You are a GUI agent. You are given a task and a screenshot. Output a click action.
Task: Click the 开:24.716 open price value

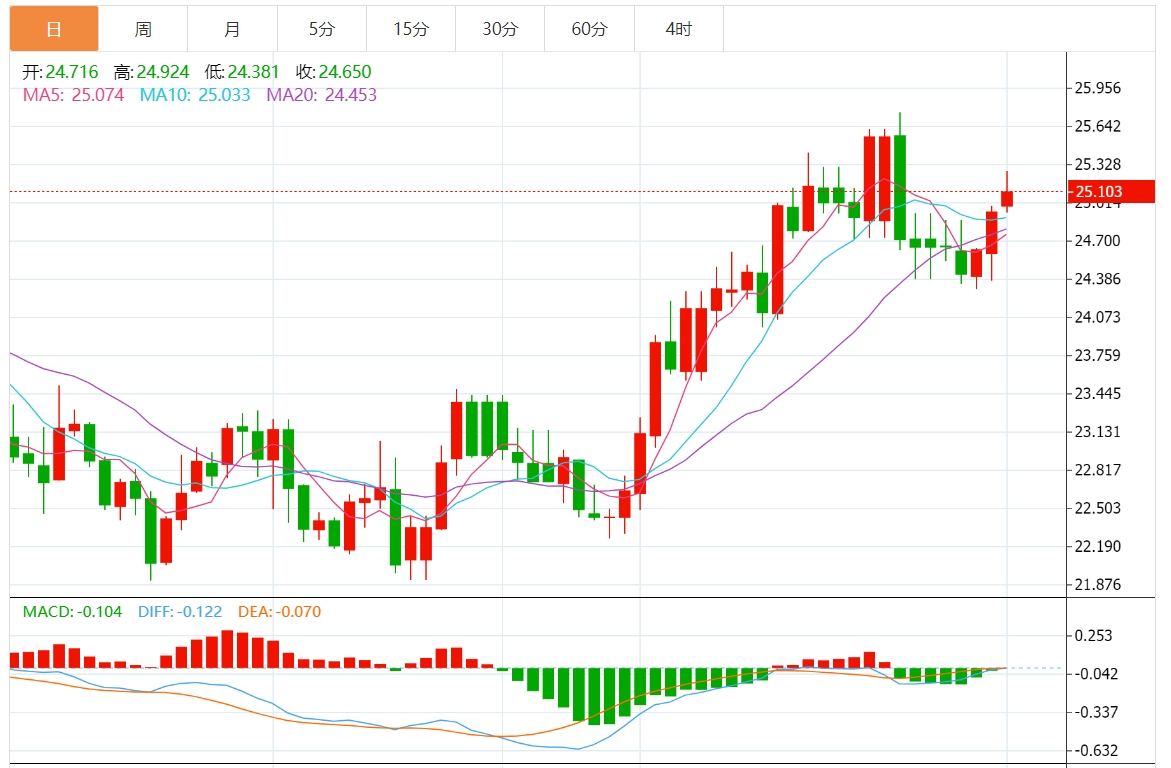[60, 72]
